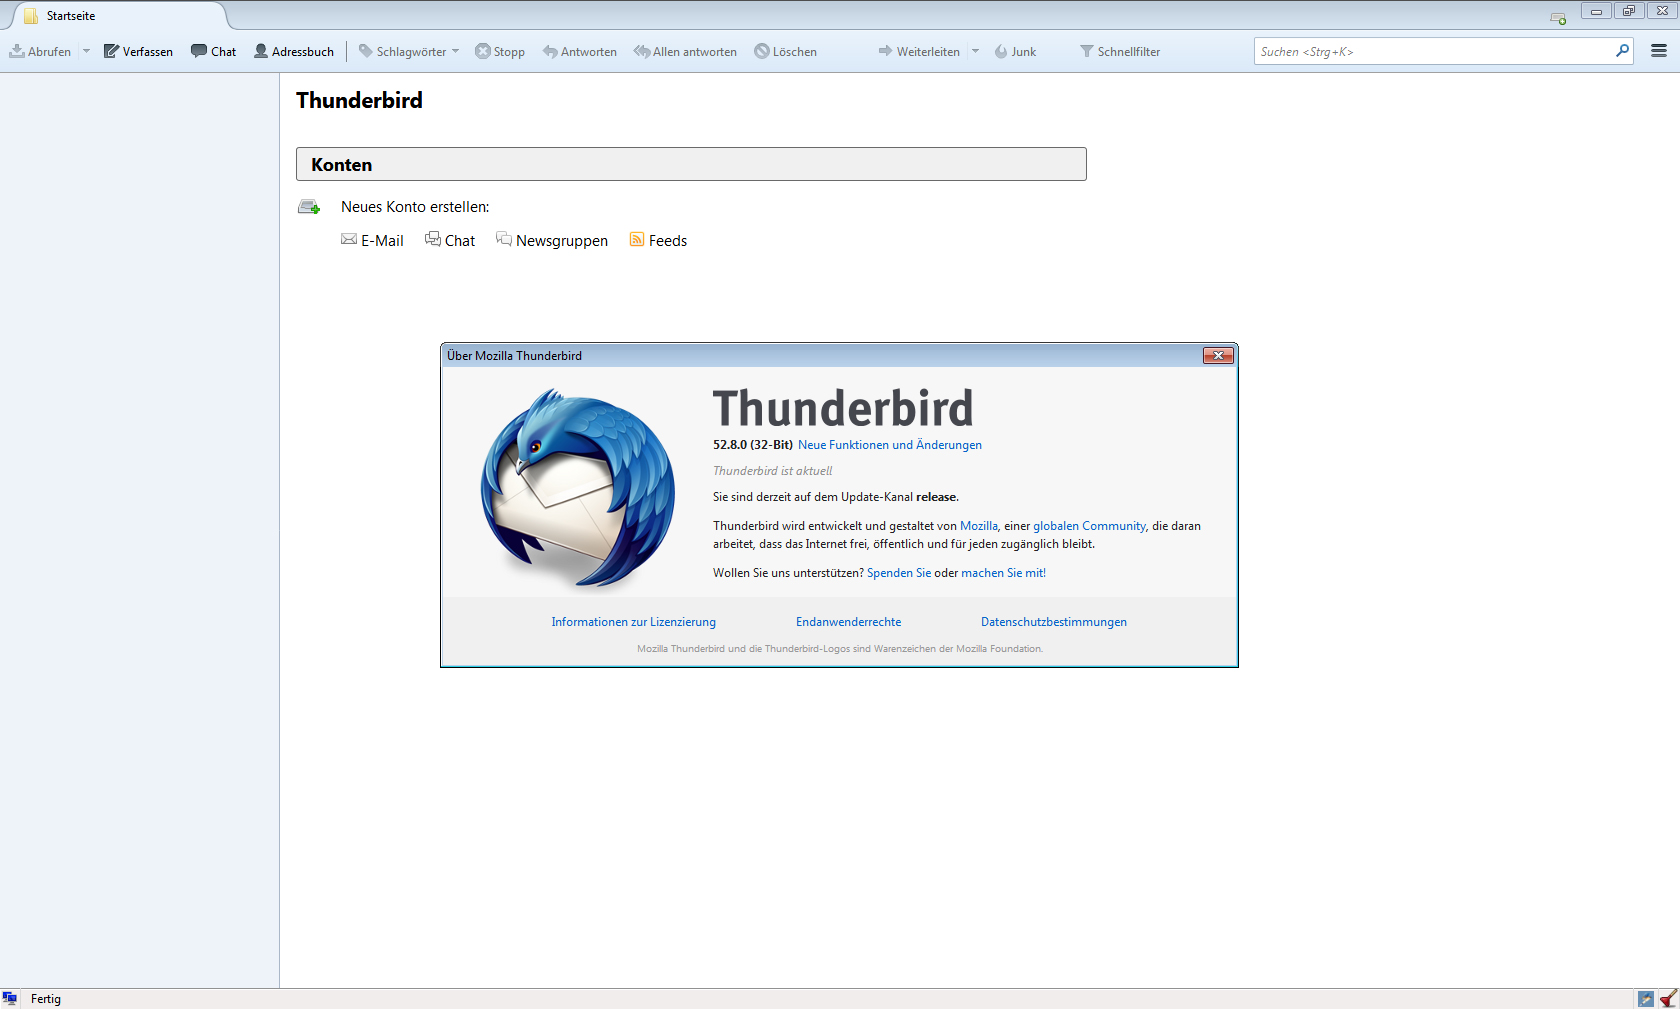This screenshot has width=1680, height=1010.
Task: Create a new Newsgruppen account
Action: click(x=552, y=241)
